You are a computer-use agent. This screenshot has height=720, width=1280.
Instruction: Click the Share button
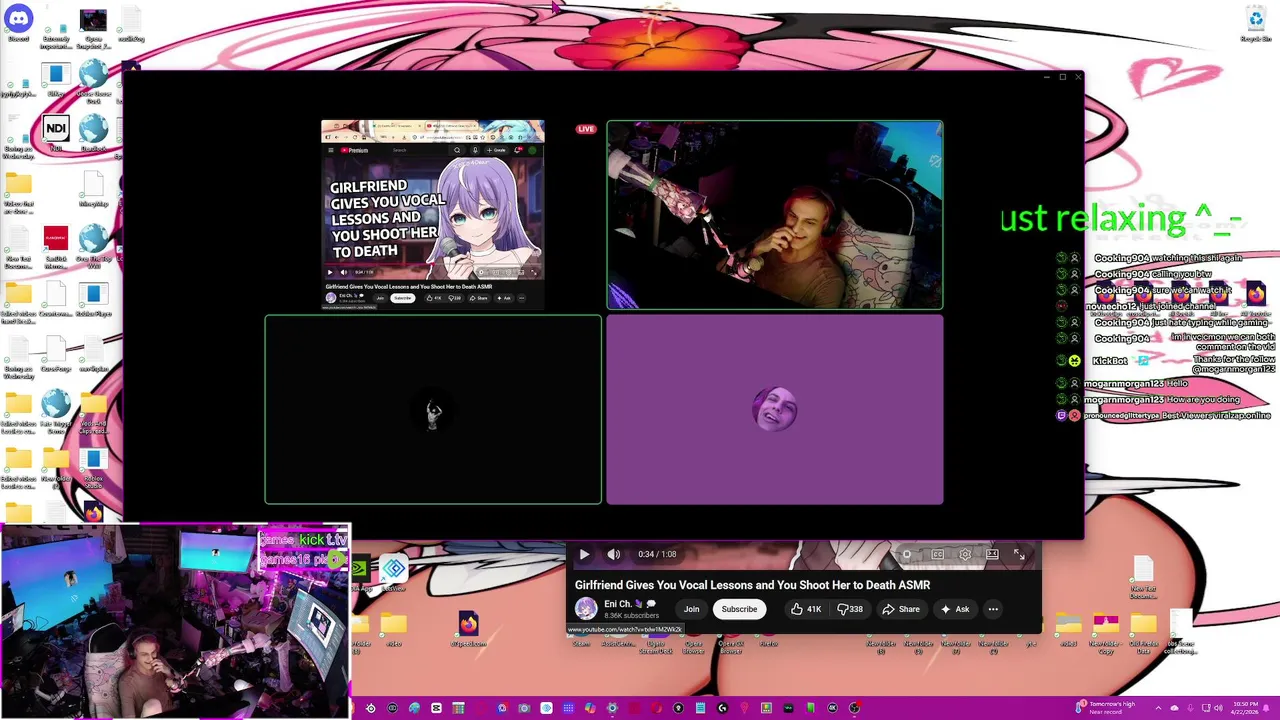901,609
